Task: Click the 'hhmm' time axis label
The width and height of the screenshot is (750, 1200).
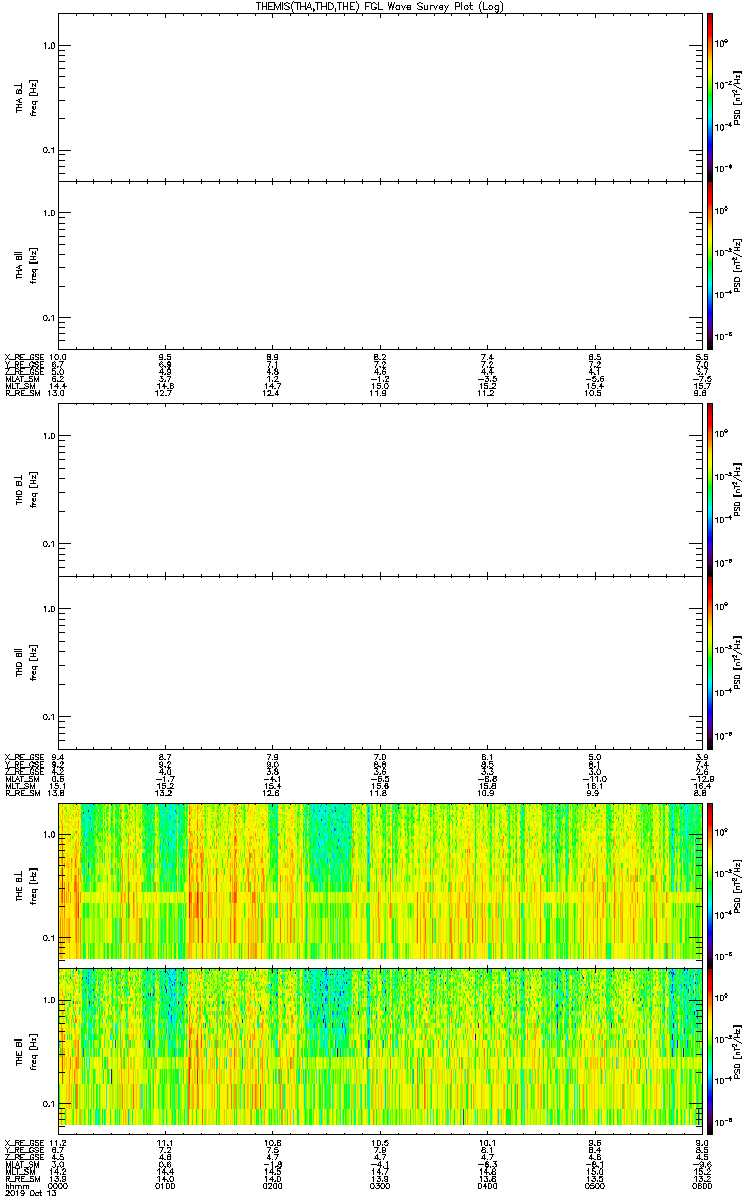Action: coord(16,1186)
